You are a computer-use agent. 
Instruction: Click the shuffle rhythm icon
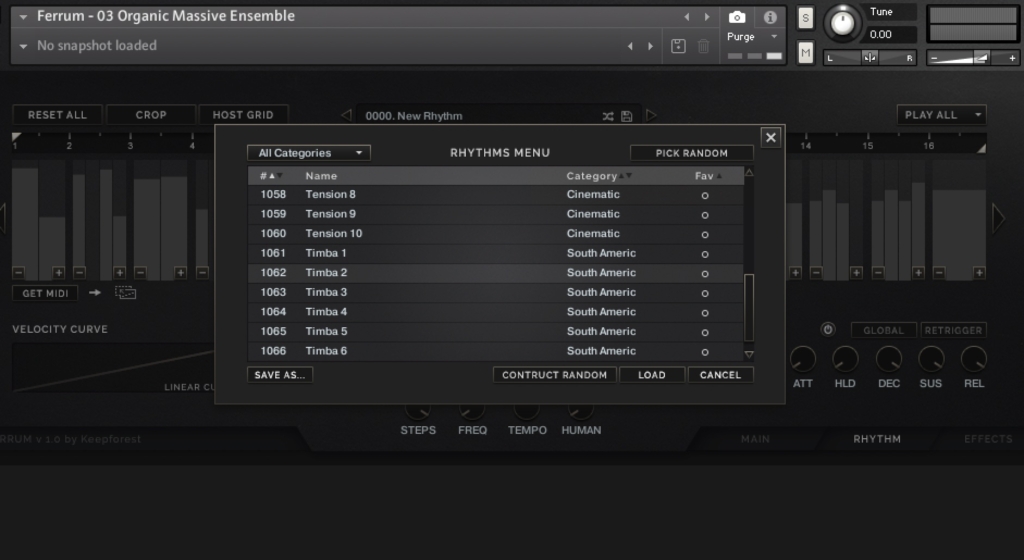coord(607,116)
